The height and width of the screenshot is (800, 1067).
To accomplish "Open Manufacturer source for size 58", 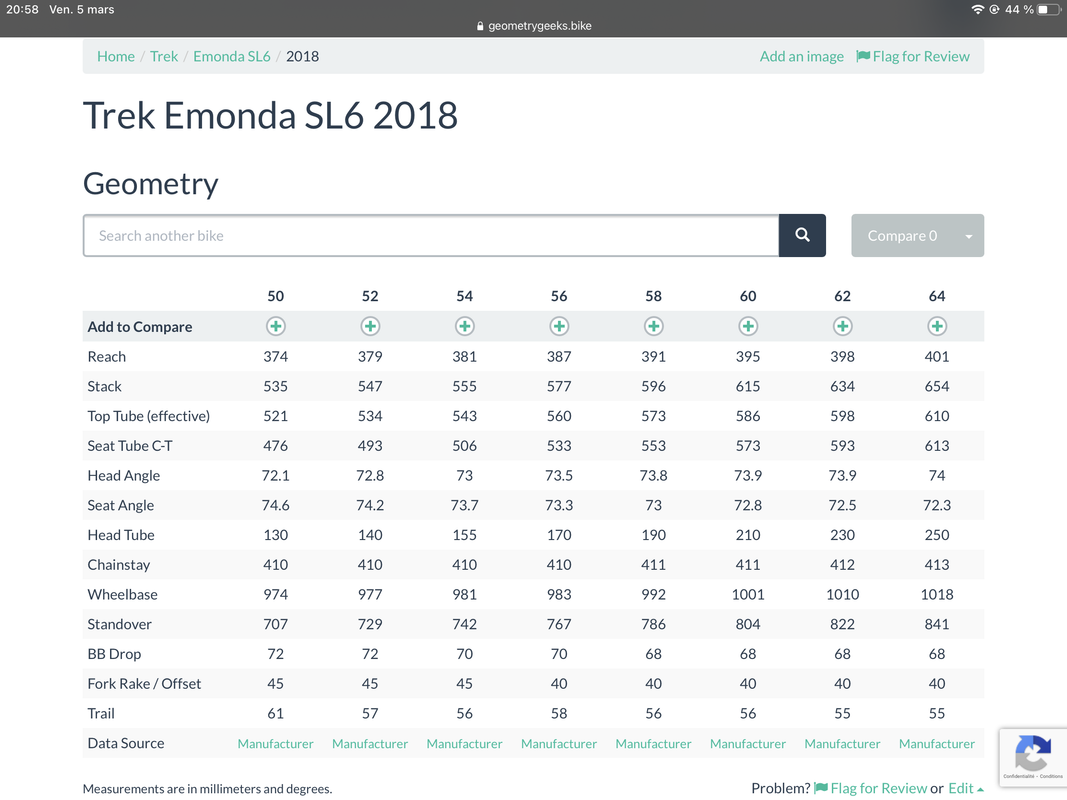I will point(654,744).
